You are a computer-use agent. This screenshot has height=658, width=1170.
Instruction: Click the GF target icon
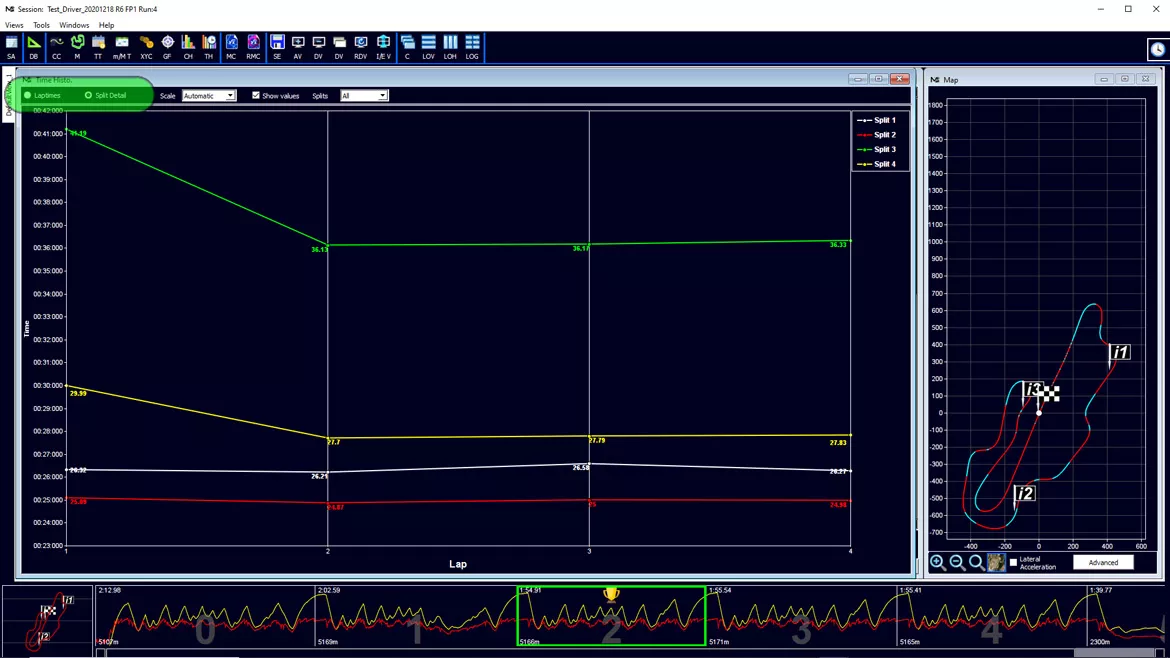coord(167,46)
